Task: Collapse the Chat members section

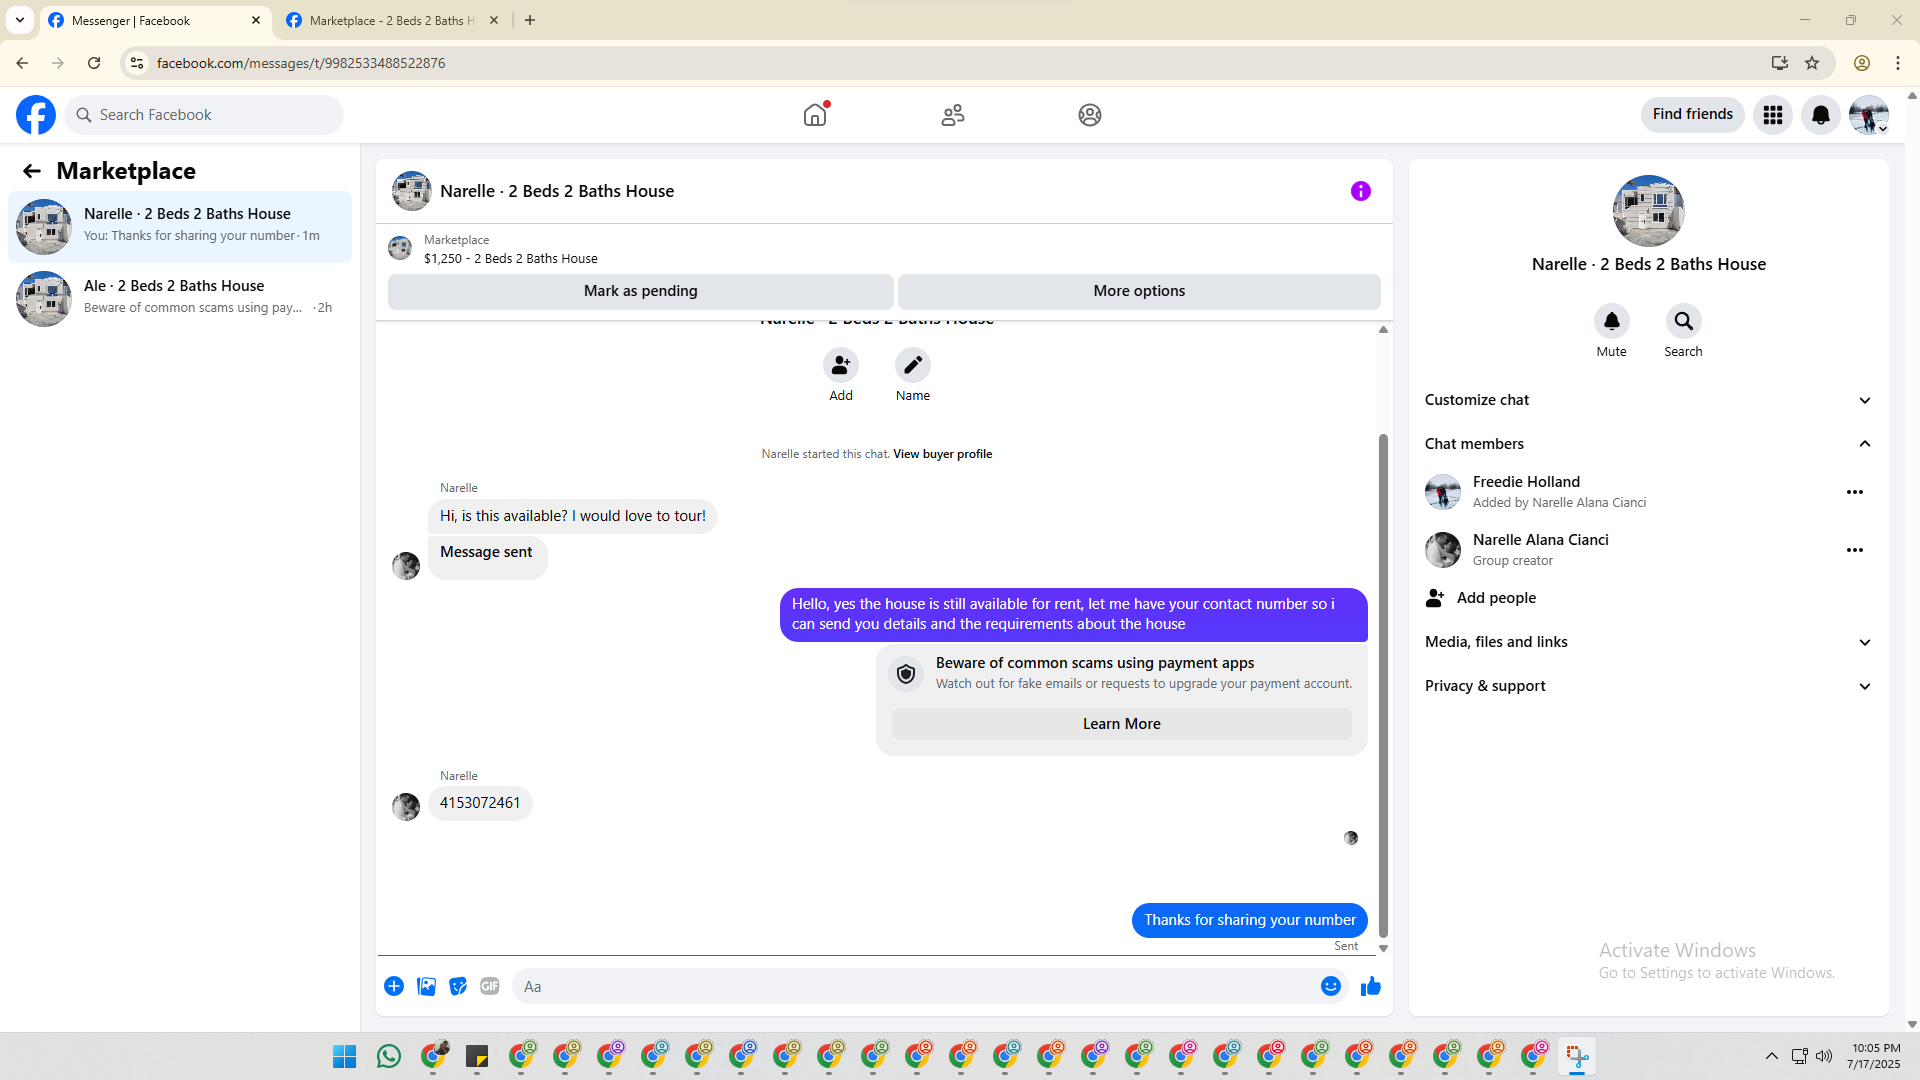Action: coord(1649,444)
